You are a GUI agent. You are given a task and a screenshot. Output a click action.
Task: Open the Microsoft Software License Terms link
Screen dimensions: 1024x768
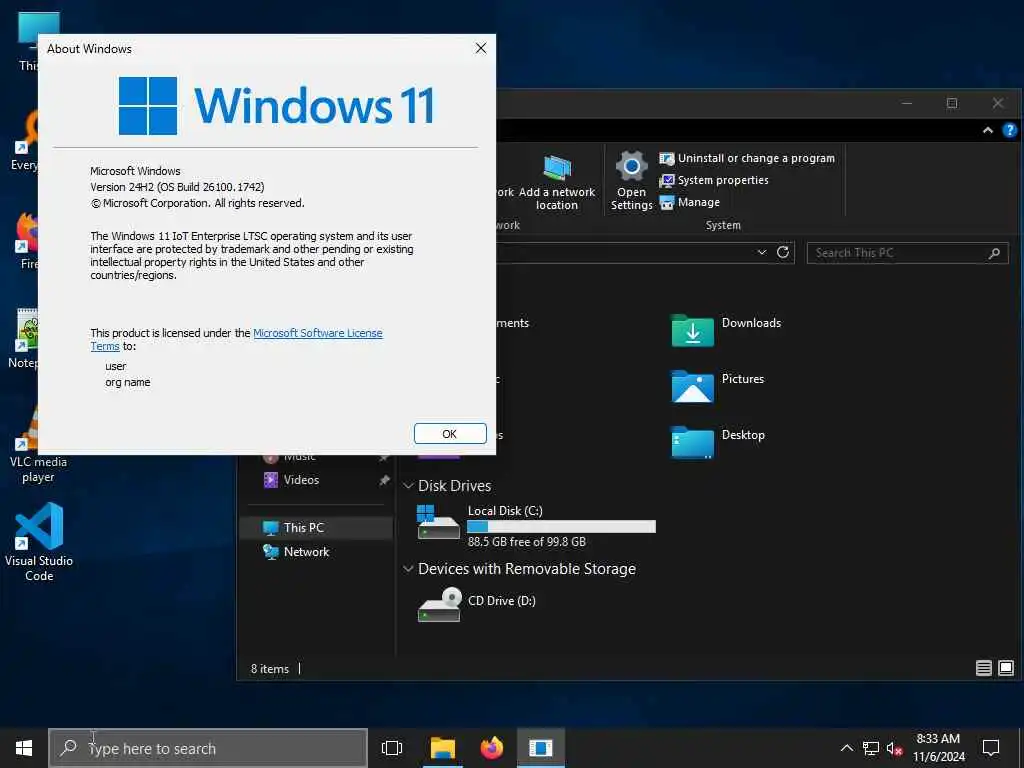pos(317,333)
